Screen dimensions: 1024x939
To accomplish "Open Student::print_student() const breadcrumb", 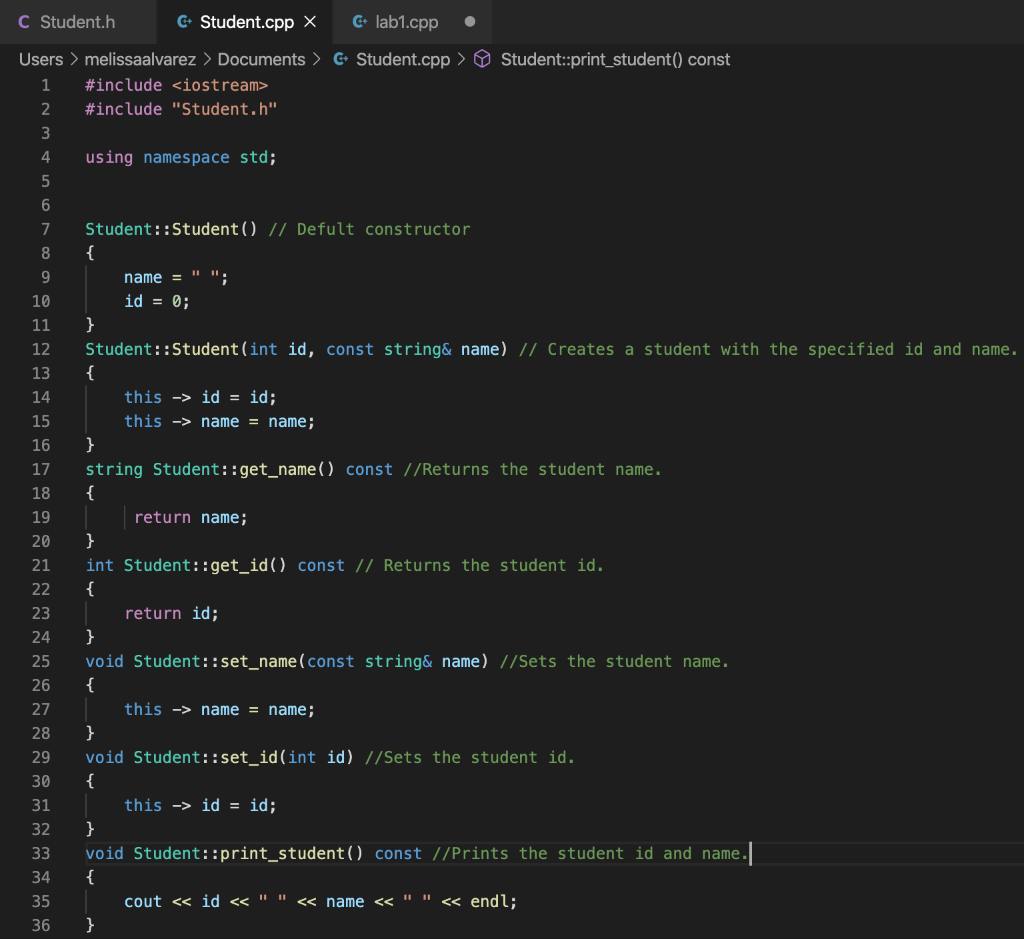I will coord(615,59).
